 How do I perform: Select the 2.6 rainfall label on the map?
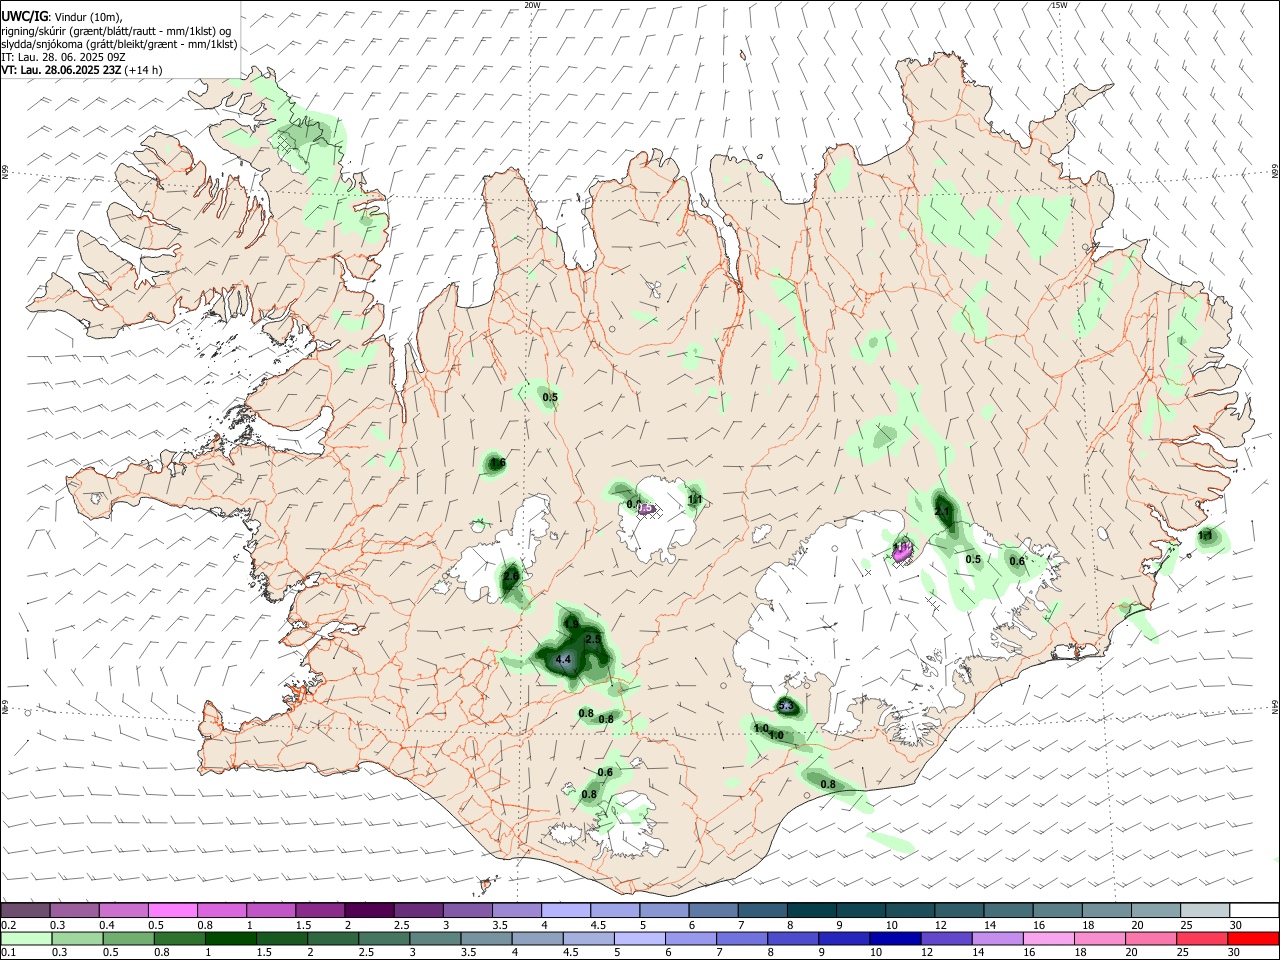point(511,577)
